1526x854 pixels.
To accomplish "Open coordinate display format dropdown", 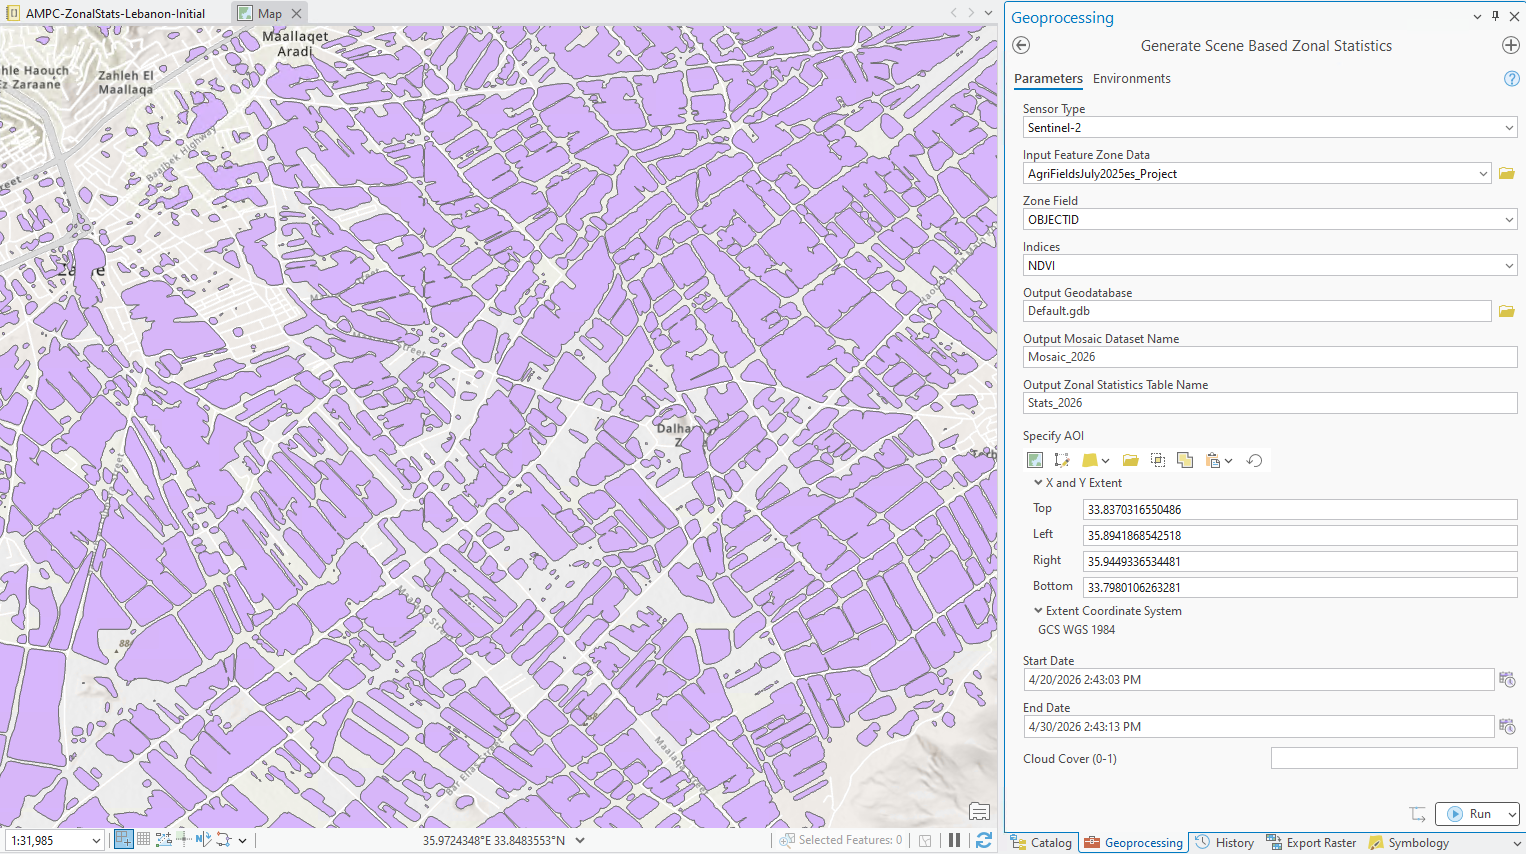I will pos(580,841).
